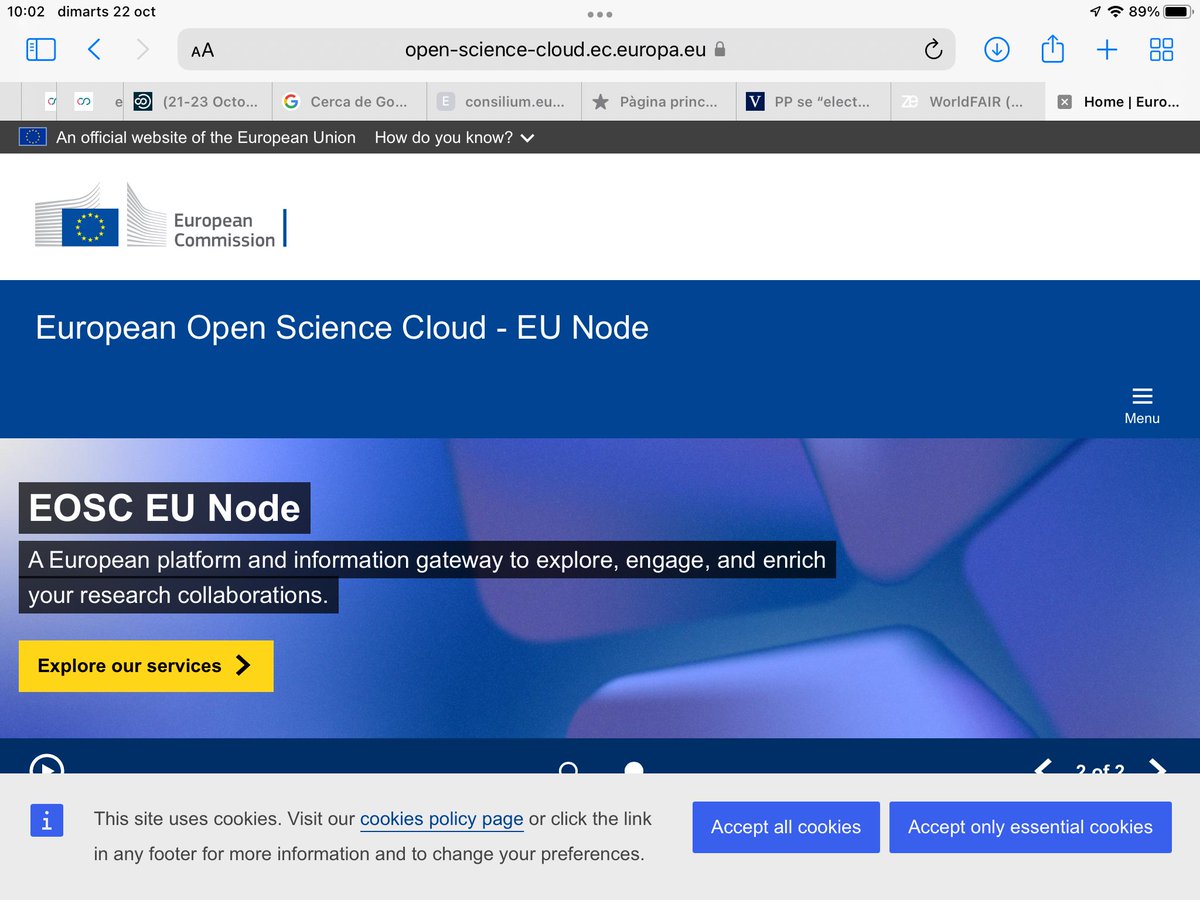Select the first carousel slide dot
1200x900 pixels.
(x=568, y=770)
